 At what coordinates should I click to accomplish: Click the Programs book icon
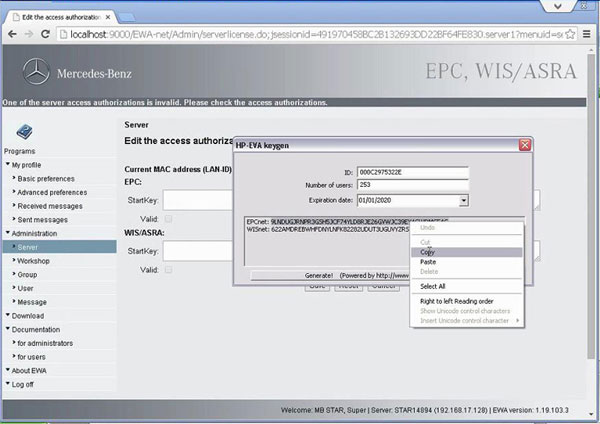(24, 132)
